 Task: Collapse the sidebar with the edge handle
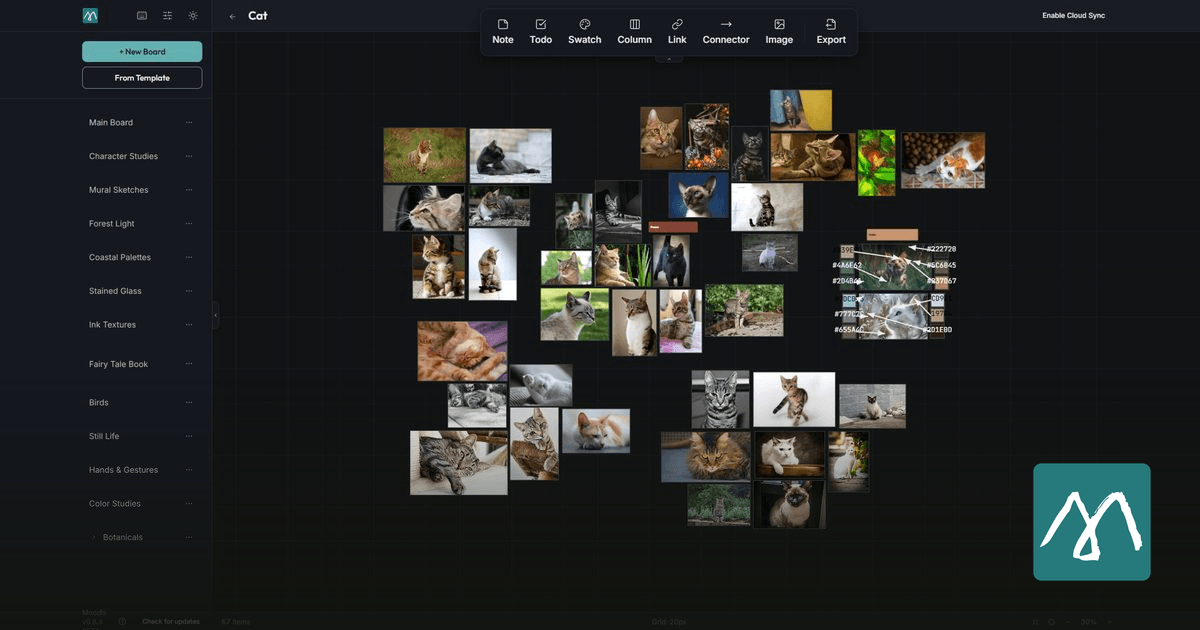tap(215, 315)
